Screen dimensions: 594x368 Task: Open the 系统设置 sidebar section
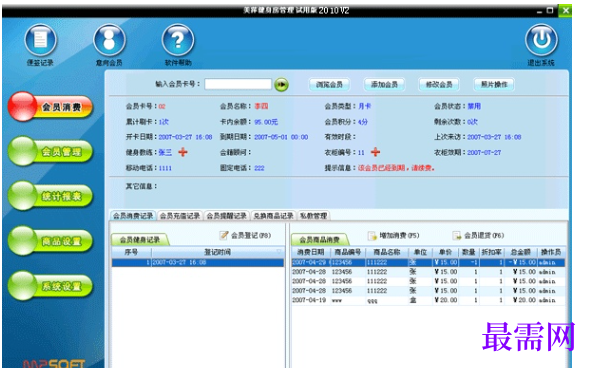coord(50,285)
